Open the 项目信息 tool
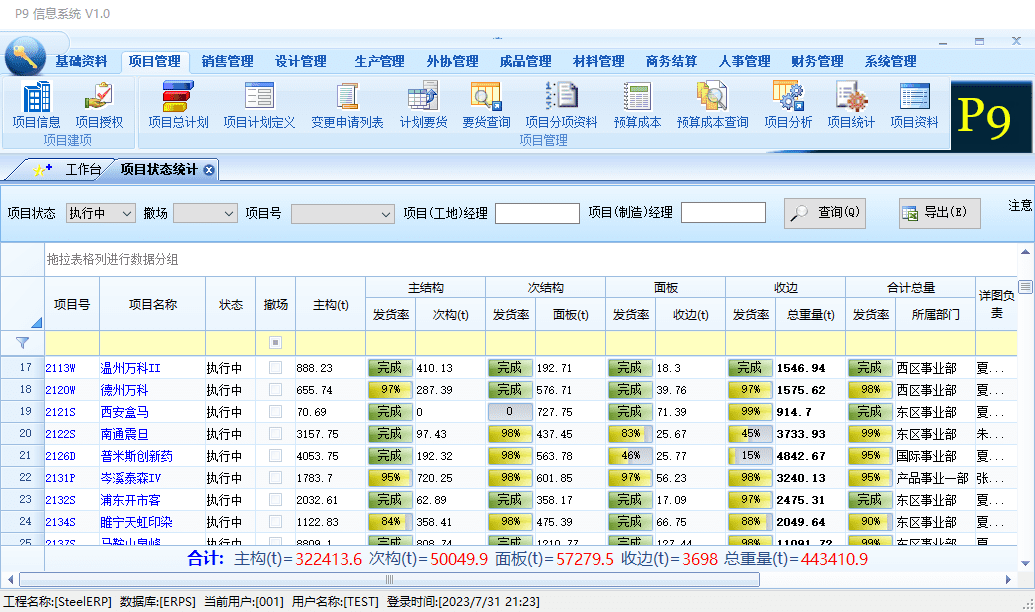The height and width of the screenshot is (612, 1035). click(36, 105)
